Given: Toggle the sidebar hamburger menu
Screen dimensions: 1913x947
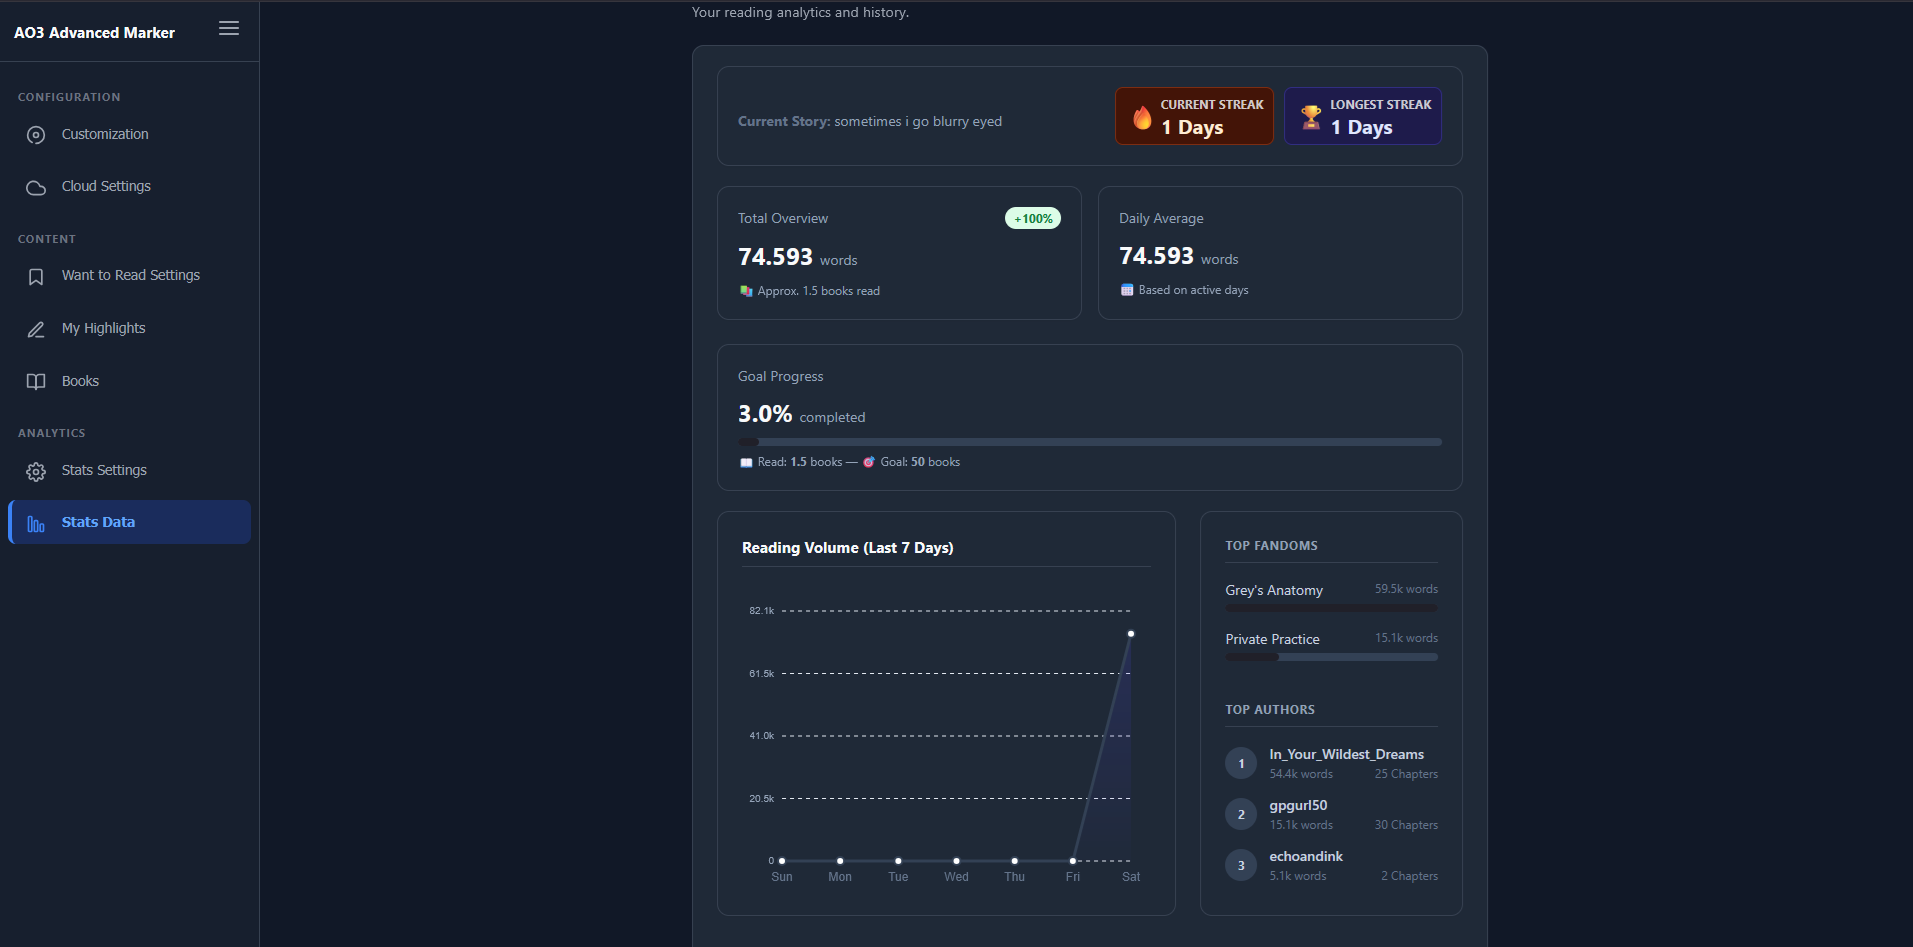Looking at the screenshot, I should 229,29.
